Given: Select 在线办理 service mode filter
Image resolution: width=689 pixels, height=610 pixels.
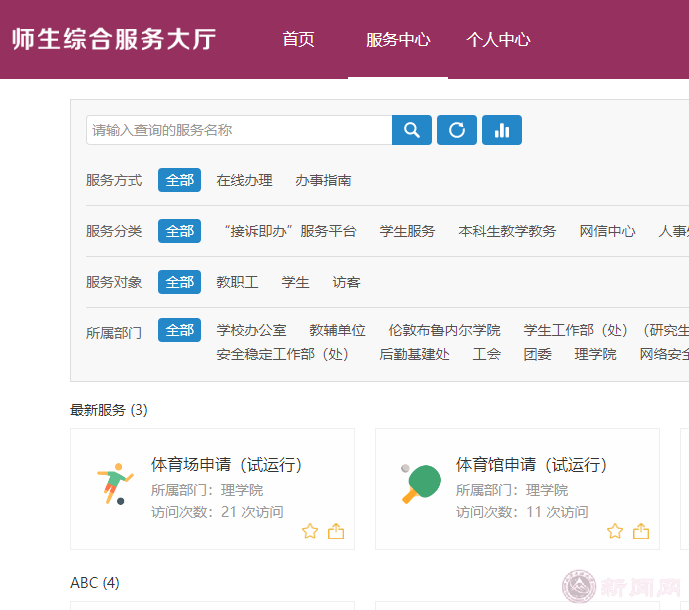Looking at the screenshot, I should pyautogui.click(x=244, y=180).
